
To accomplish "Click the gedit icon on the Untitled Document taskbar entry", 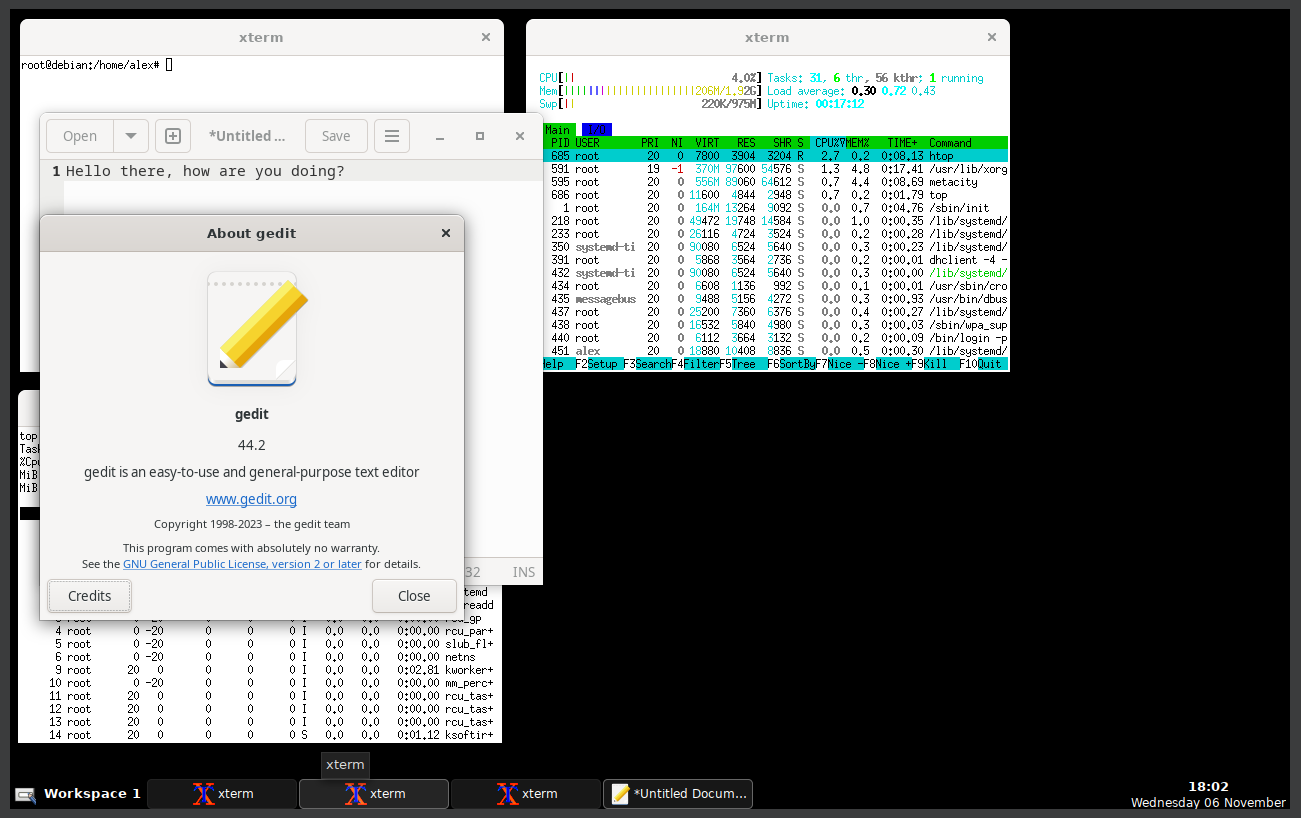I will click(x=621, y=793).
